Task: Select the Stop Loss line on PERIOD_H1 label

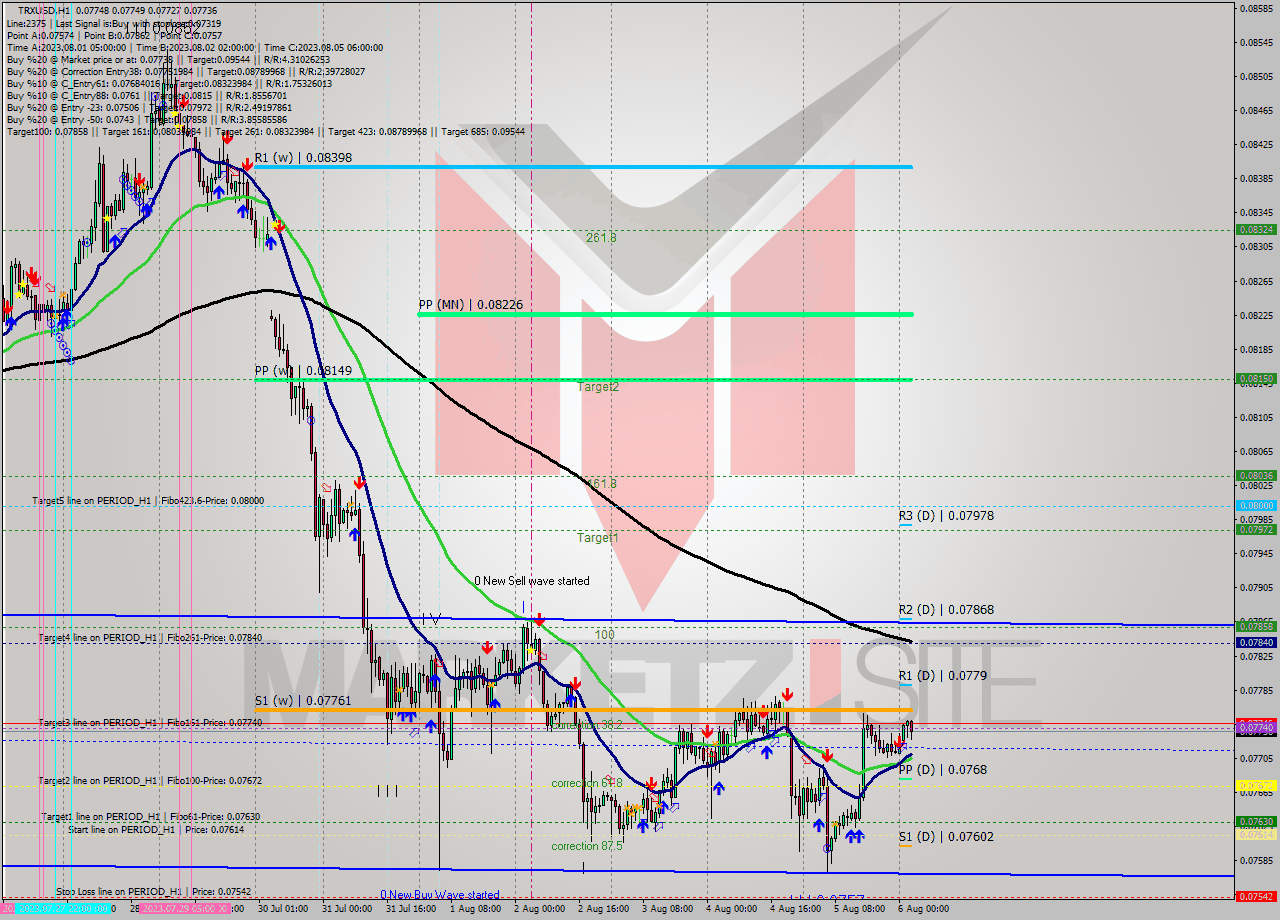Action: [x=120, y=889]
